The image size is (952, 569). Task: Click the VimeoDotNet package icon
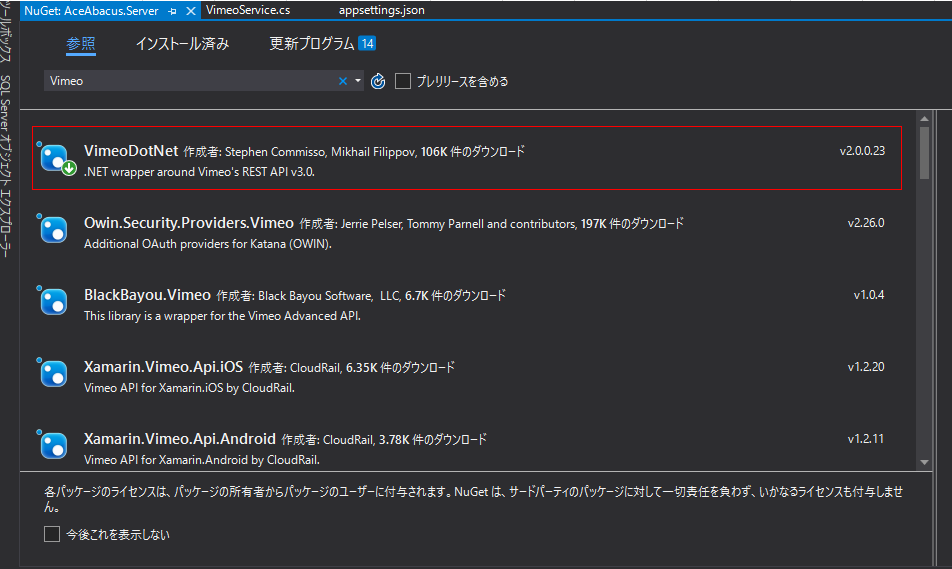tap(55, 158)
